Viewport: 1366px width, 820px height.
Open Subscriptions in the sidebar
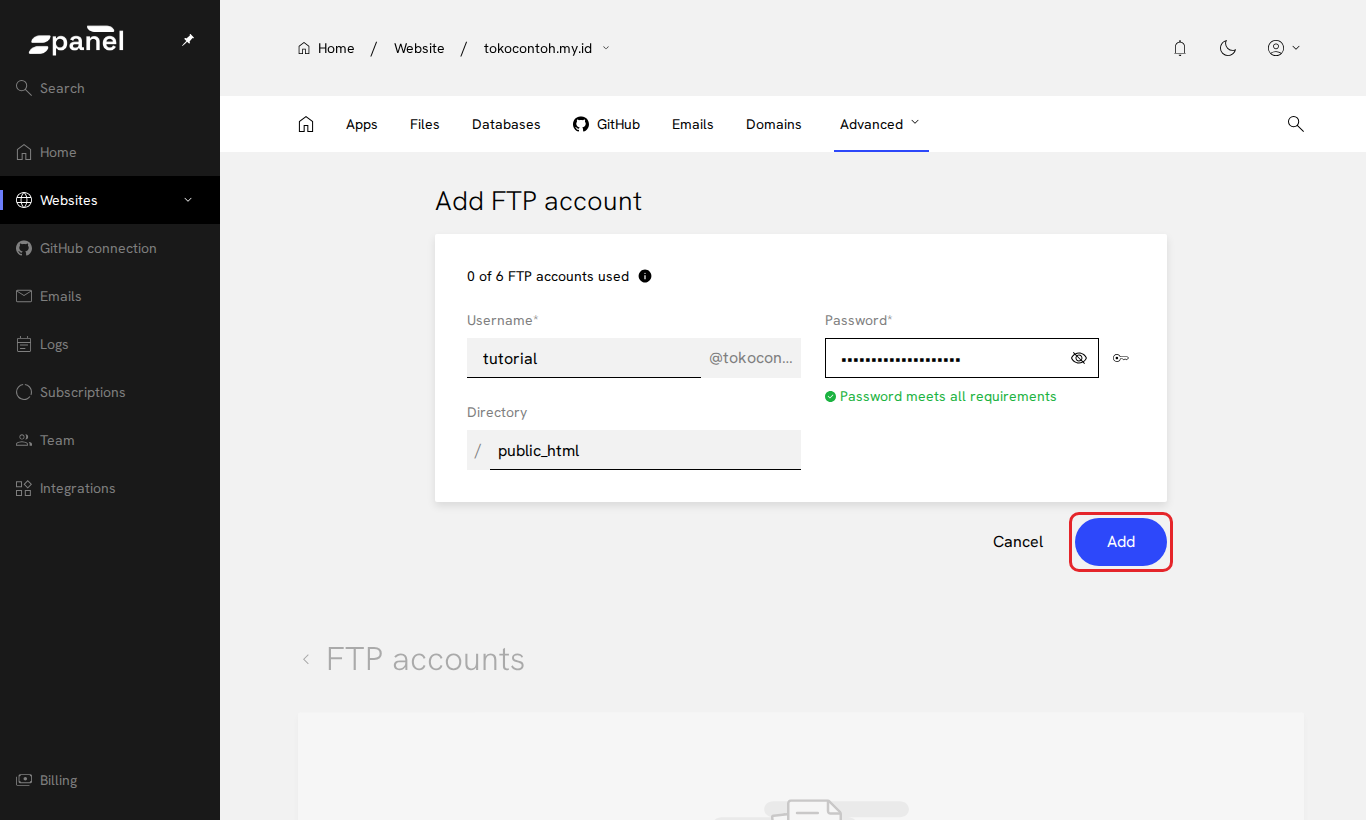(x=110, y=392)
